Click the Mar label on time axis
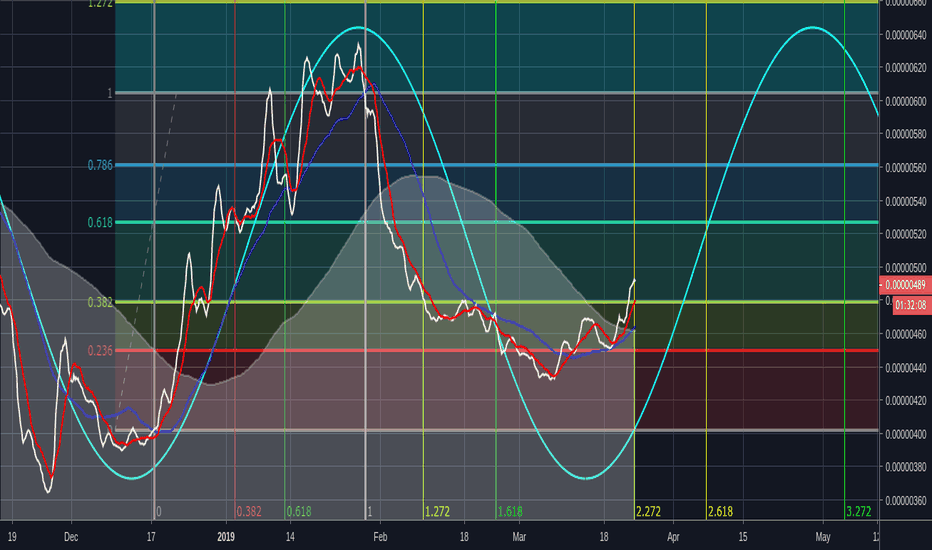 point(519,537)
